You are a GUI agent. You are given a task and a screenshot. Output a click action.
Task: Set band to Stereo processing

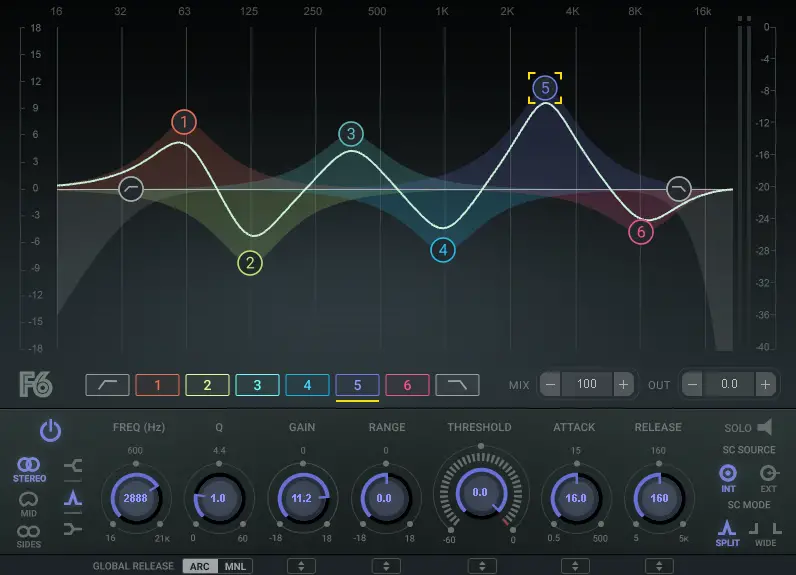(29, 469)
